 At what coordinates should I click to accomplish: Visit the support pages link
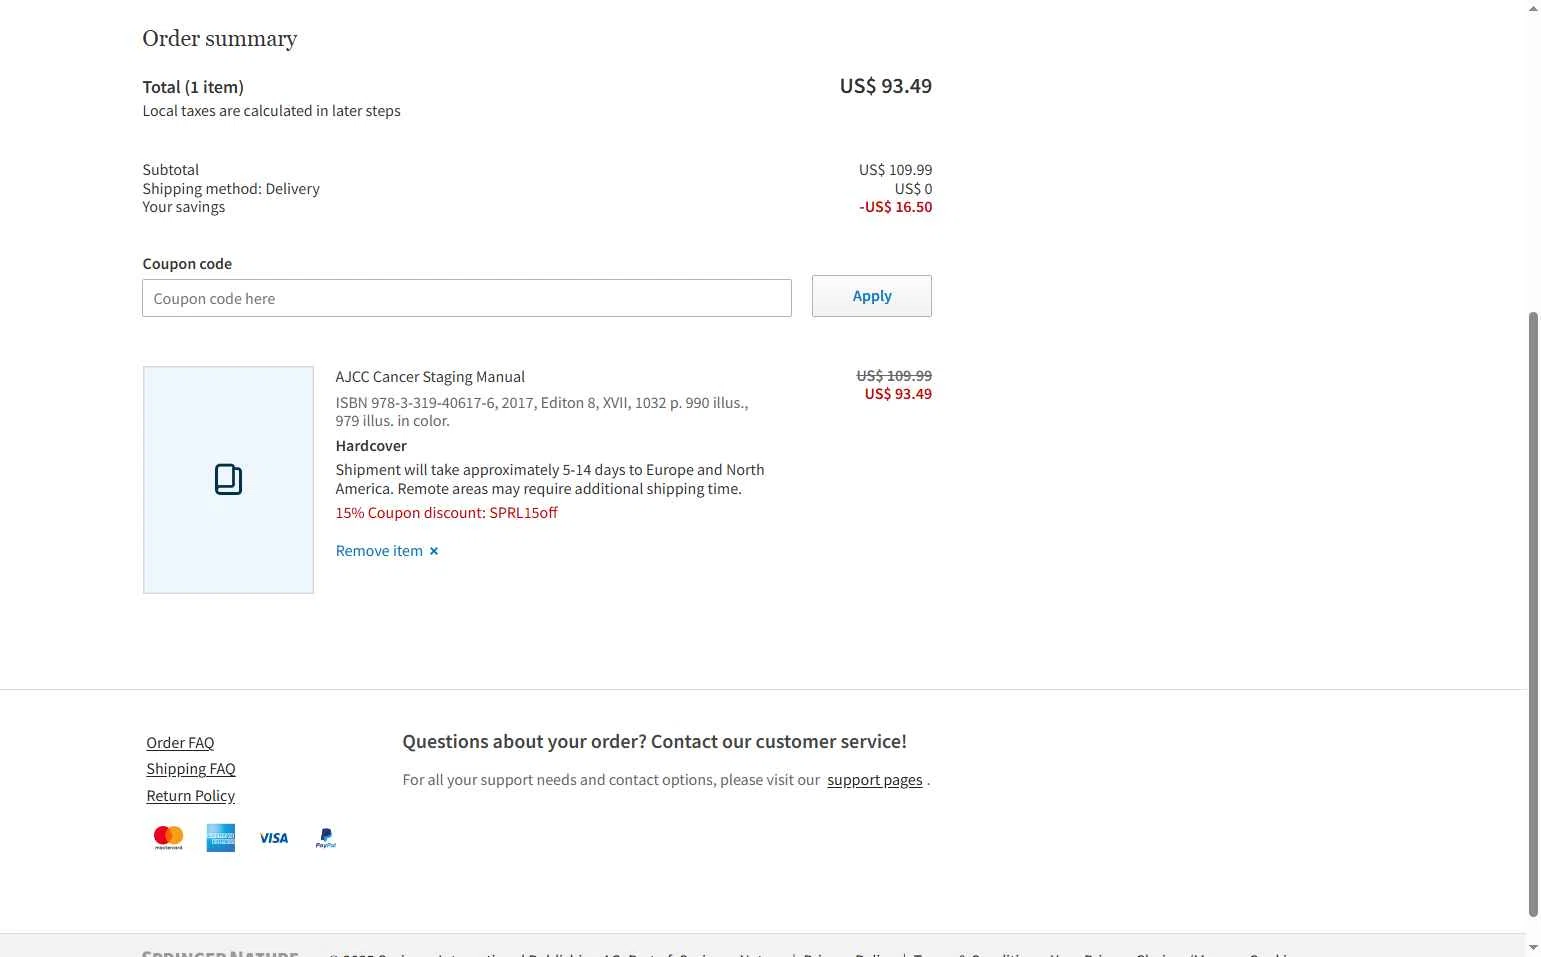pyautogui.click(x=875, y=780)
